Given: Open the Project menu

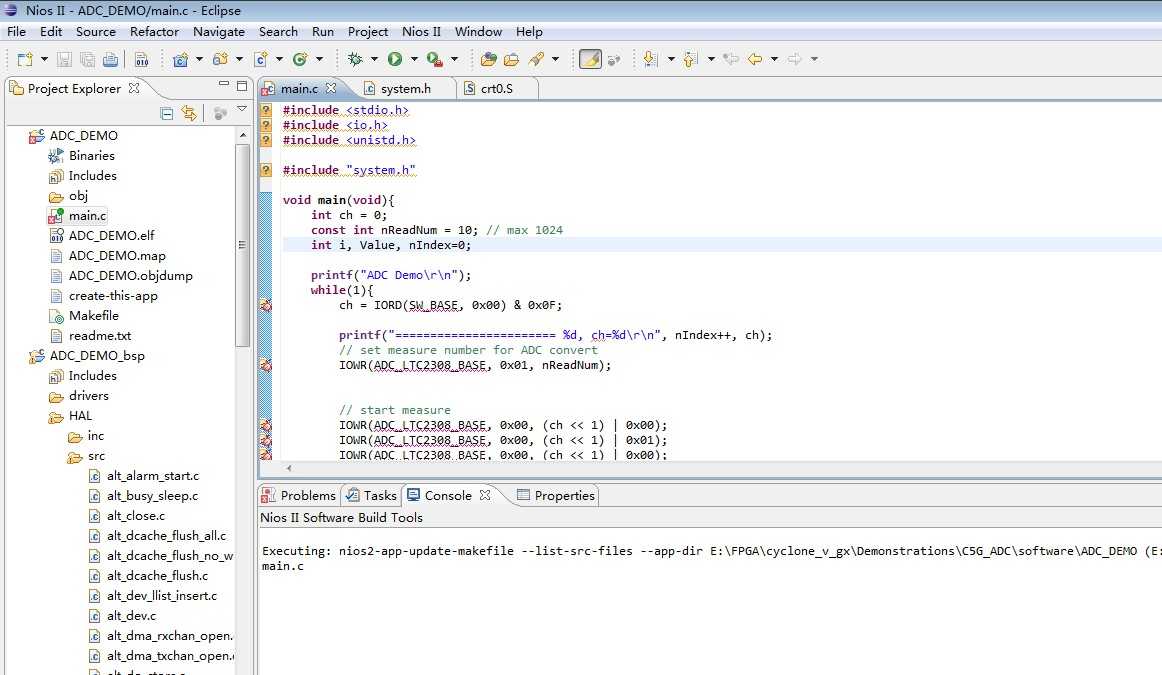Looking at the screenshot, I should (x=368, y=32).
